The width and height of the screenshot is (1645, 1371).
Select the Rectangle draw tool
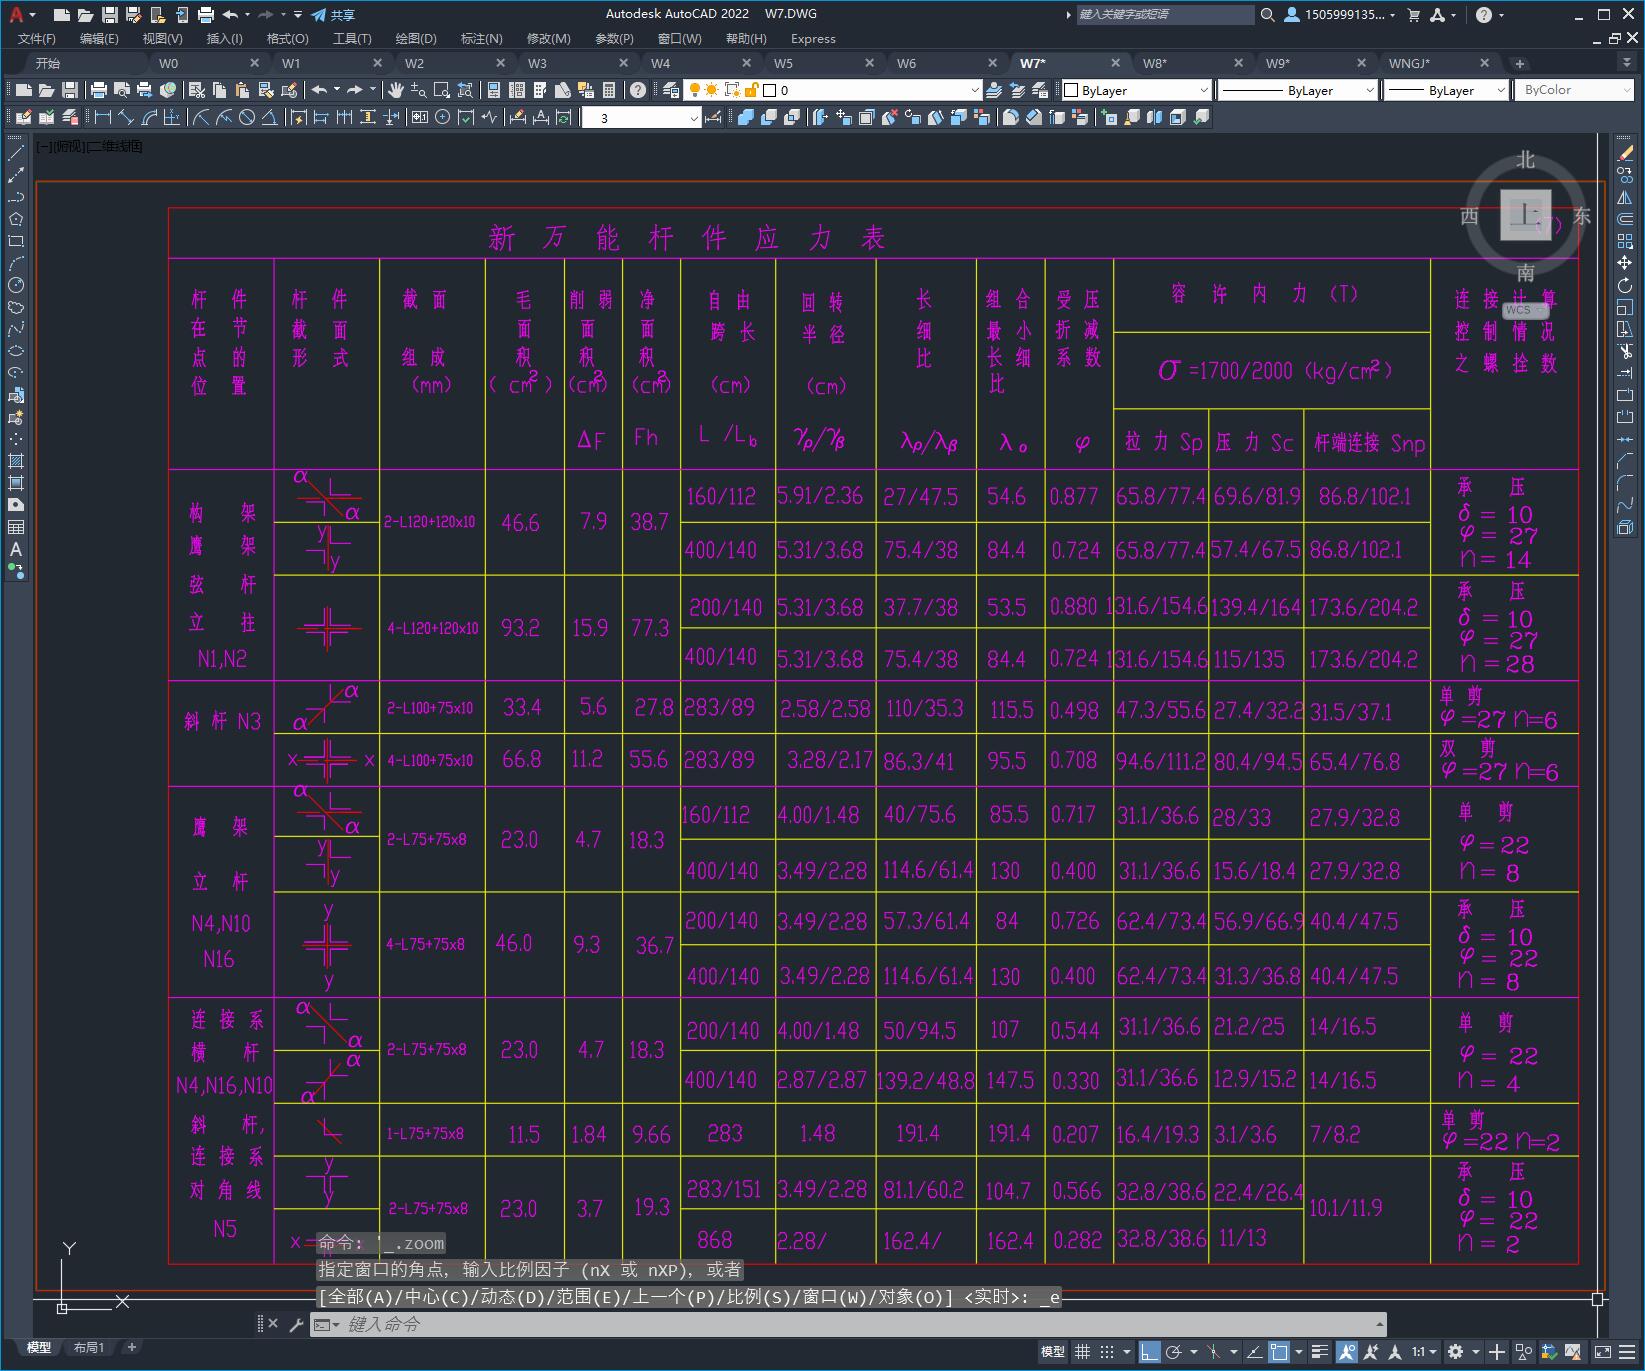[15, 241]
